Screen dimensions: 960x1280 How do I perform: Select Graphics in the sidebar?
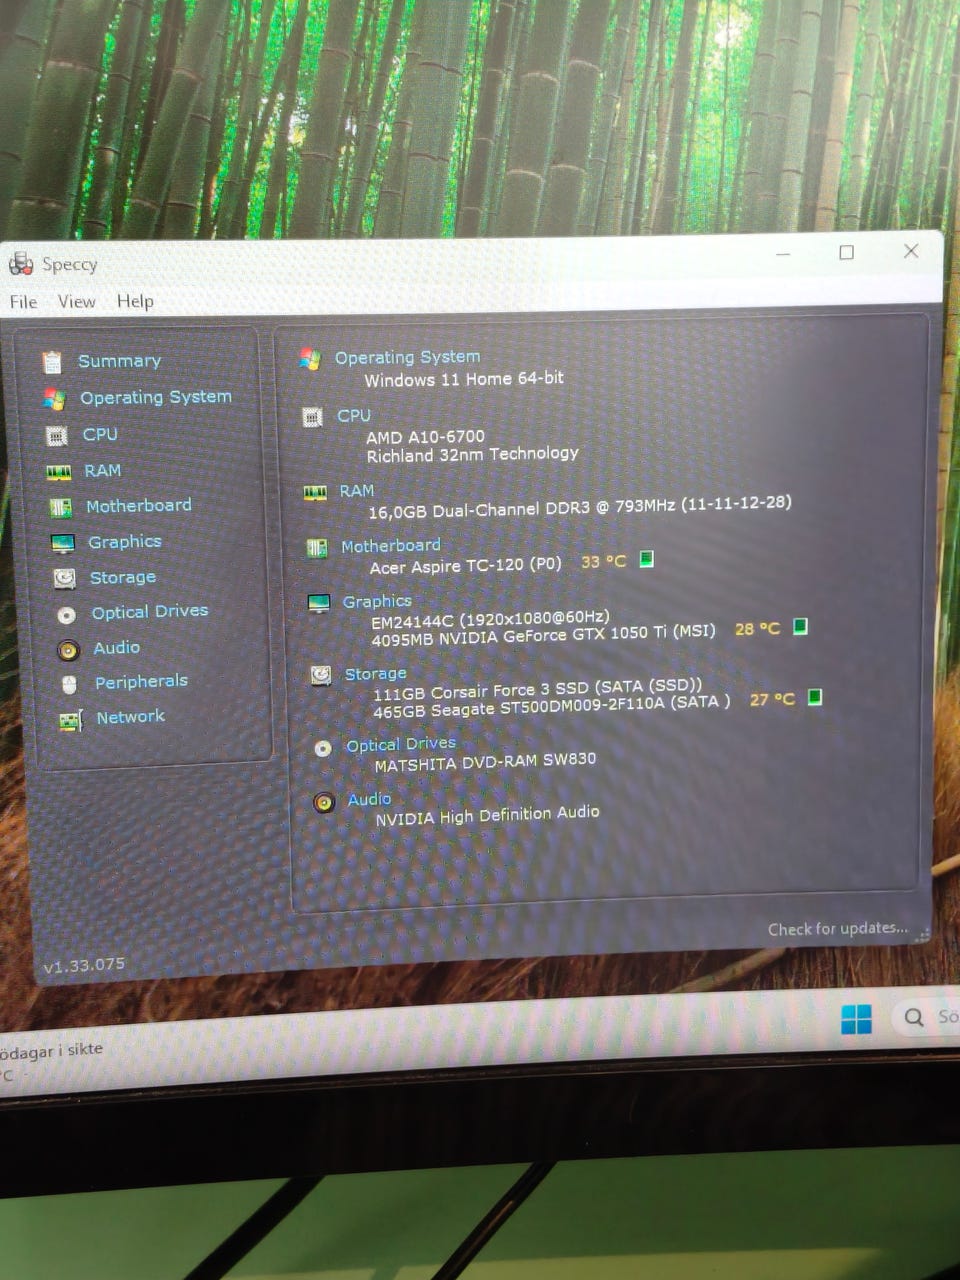tap(125, 541)
